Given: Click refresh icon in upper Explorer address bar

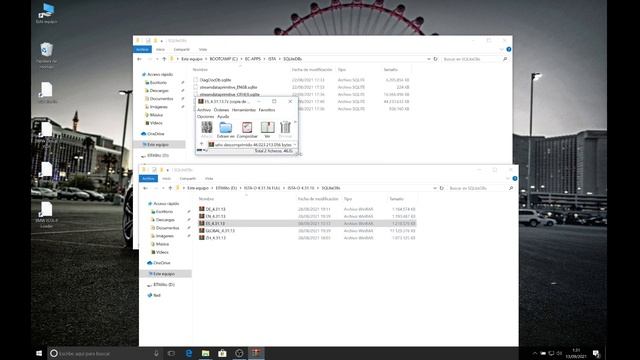Looking at the screenshot, I should point(436,59).
